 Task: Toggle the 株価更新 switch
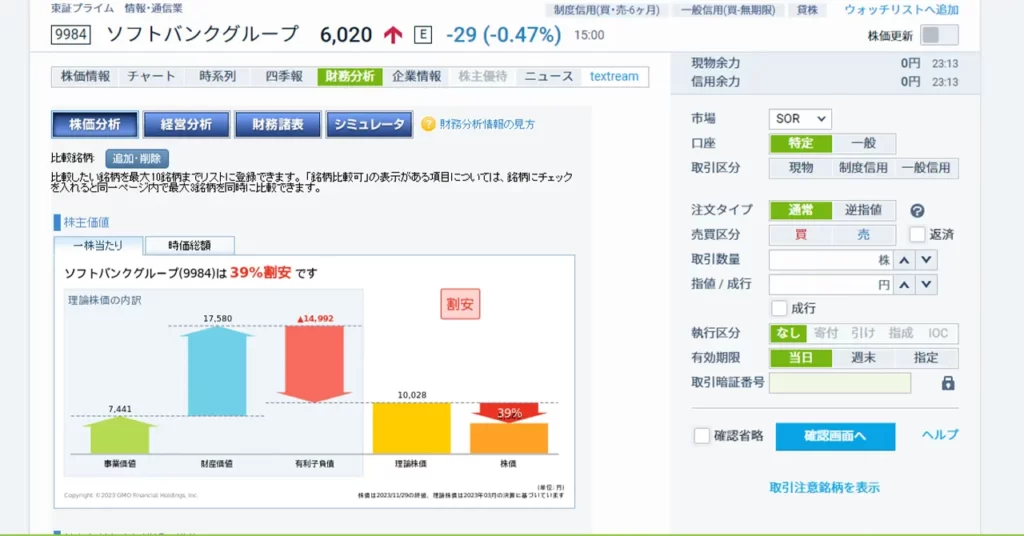tap(939, 35)
